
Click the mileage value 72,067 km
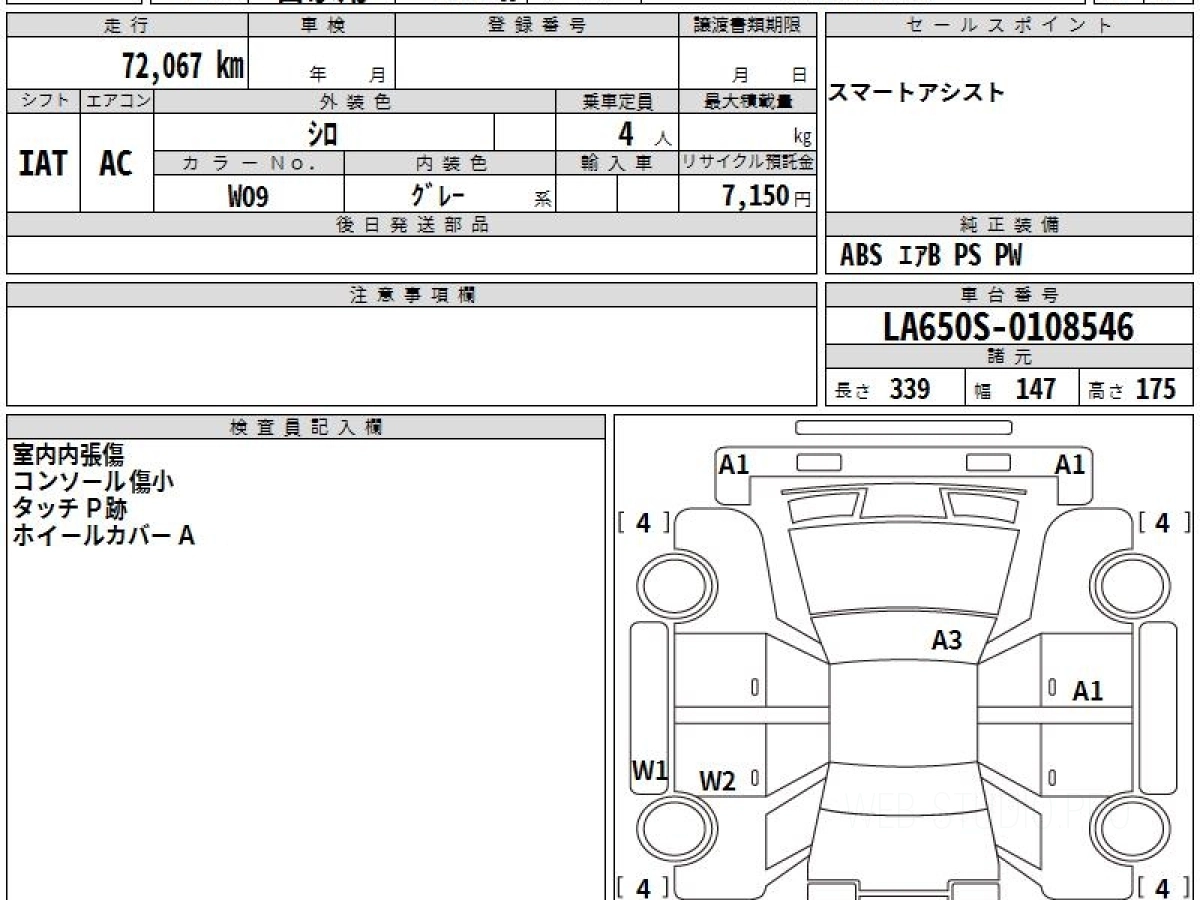183,66
